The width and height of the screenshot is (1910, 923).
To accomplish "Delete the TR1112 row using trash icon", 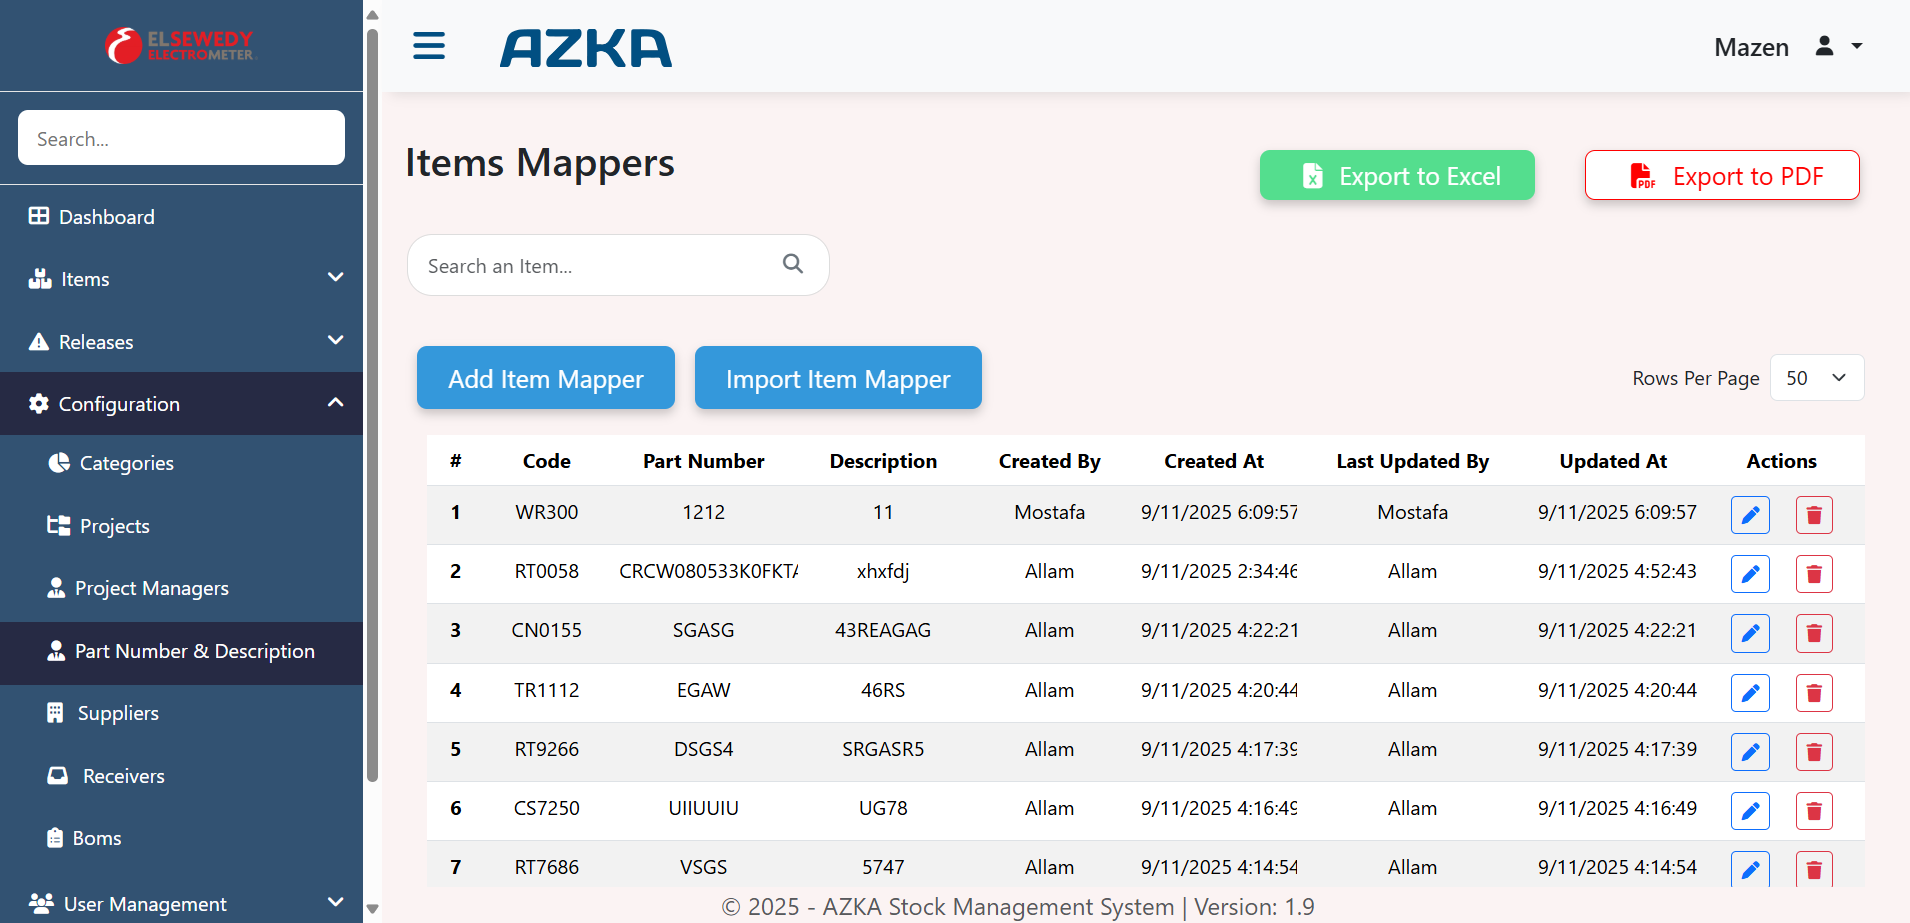I will pyautogui.click(x=1813, y=692).
